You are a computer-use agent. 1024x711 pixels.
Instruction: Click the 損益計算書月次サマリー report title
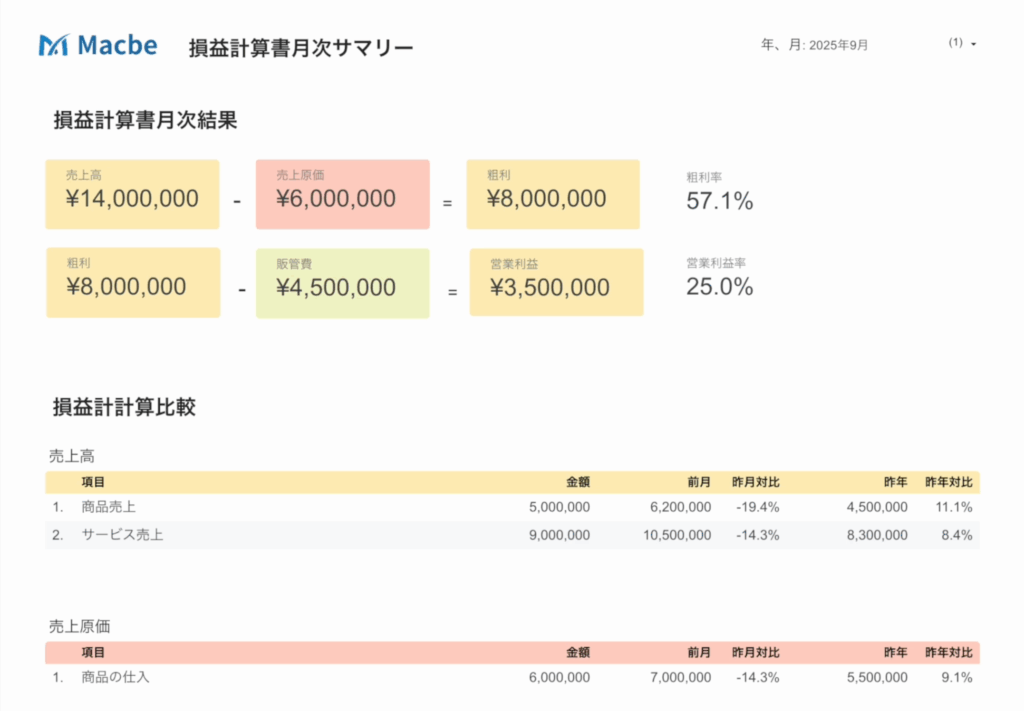pyautogui.click(x=300, y=47)
